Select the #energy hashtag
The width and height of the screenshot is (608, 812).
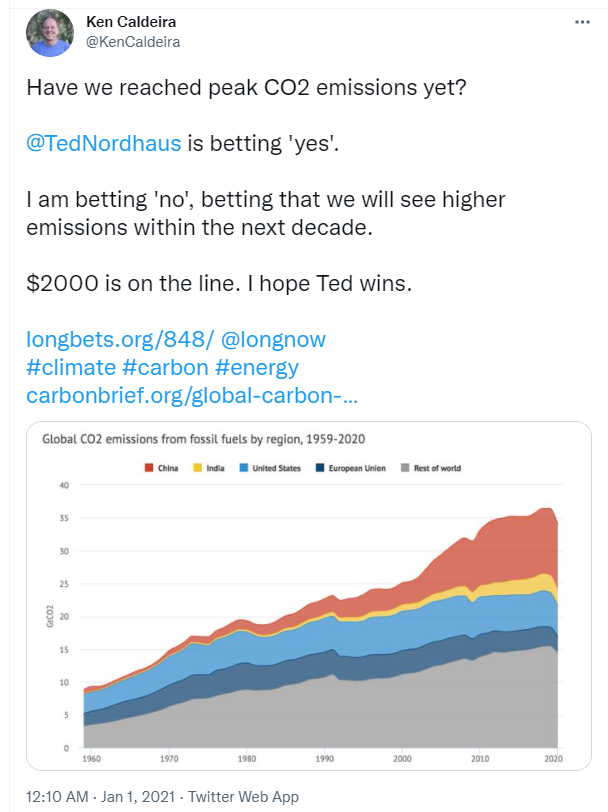coord(257,368)
